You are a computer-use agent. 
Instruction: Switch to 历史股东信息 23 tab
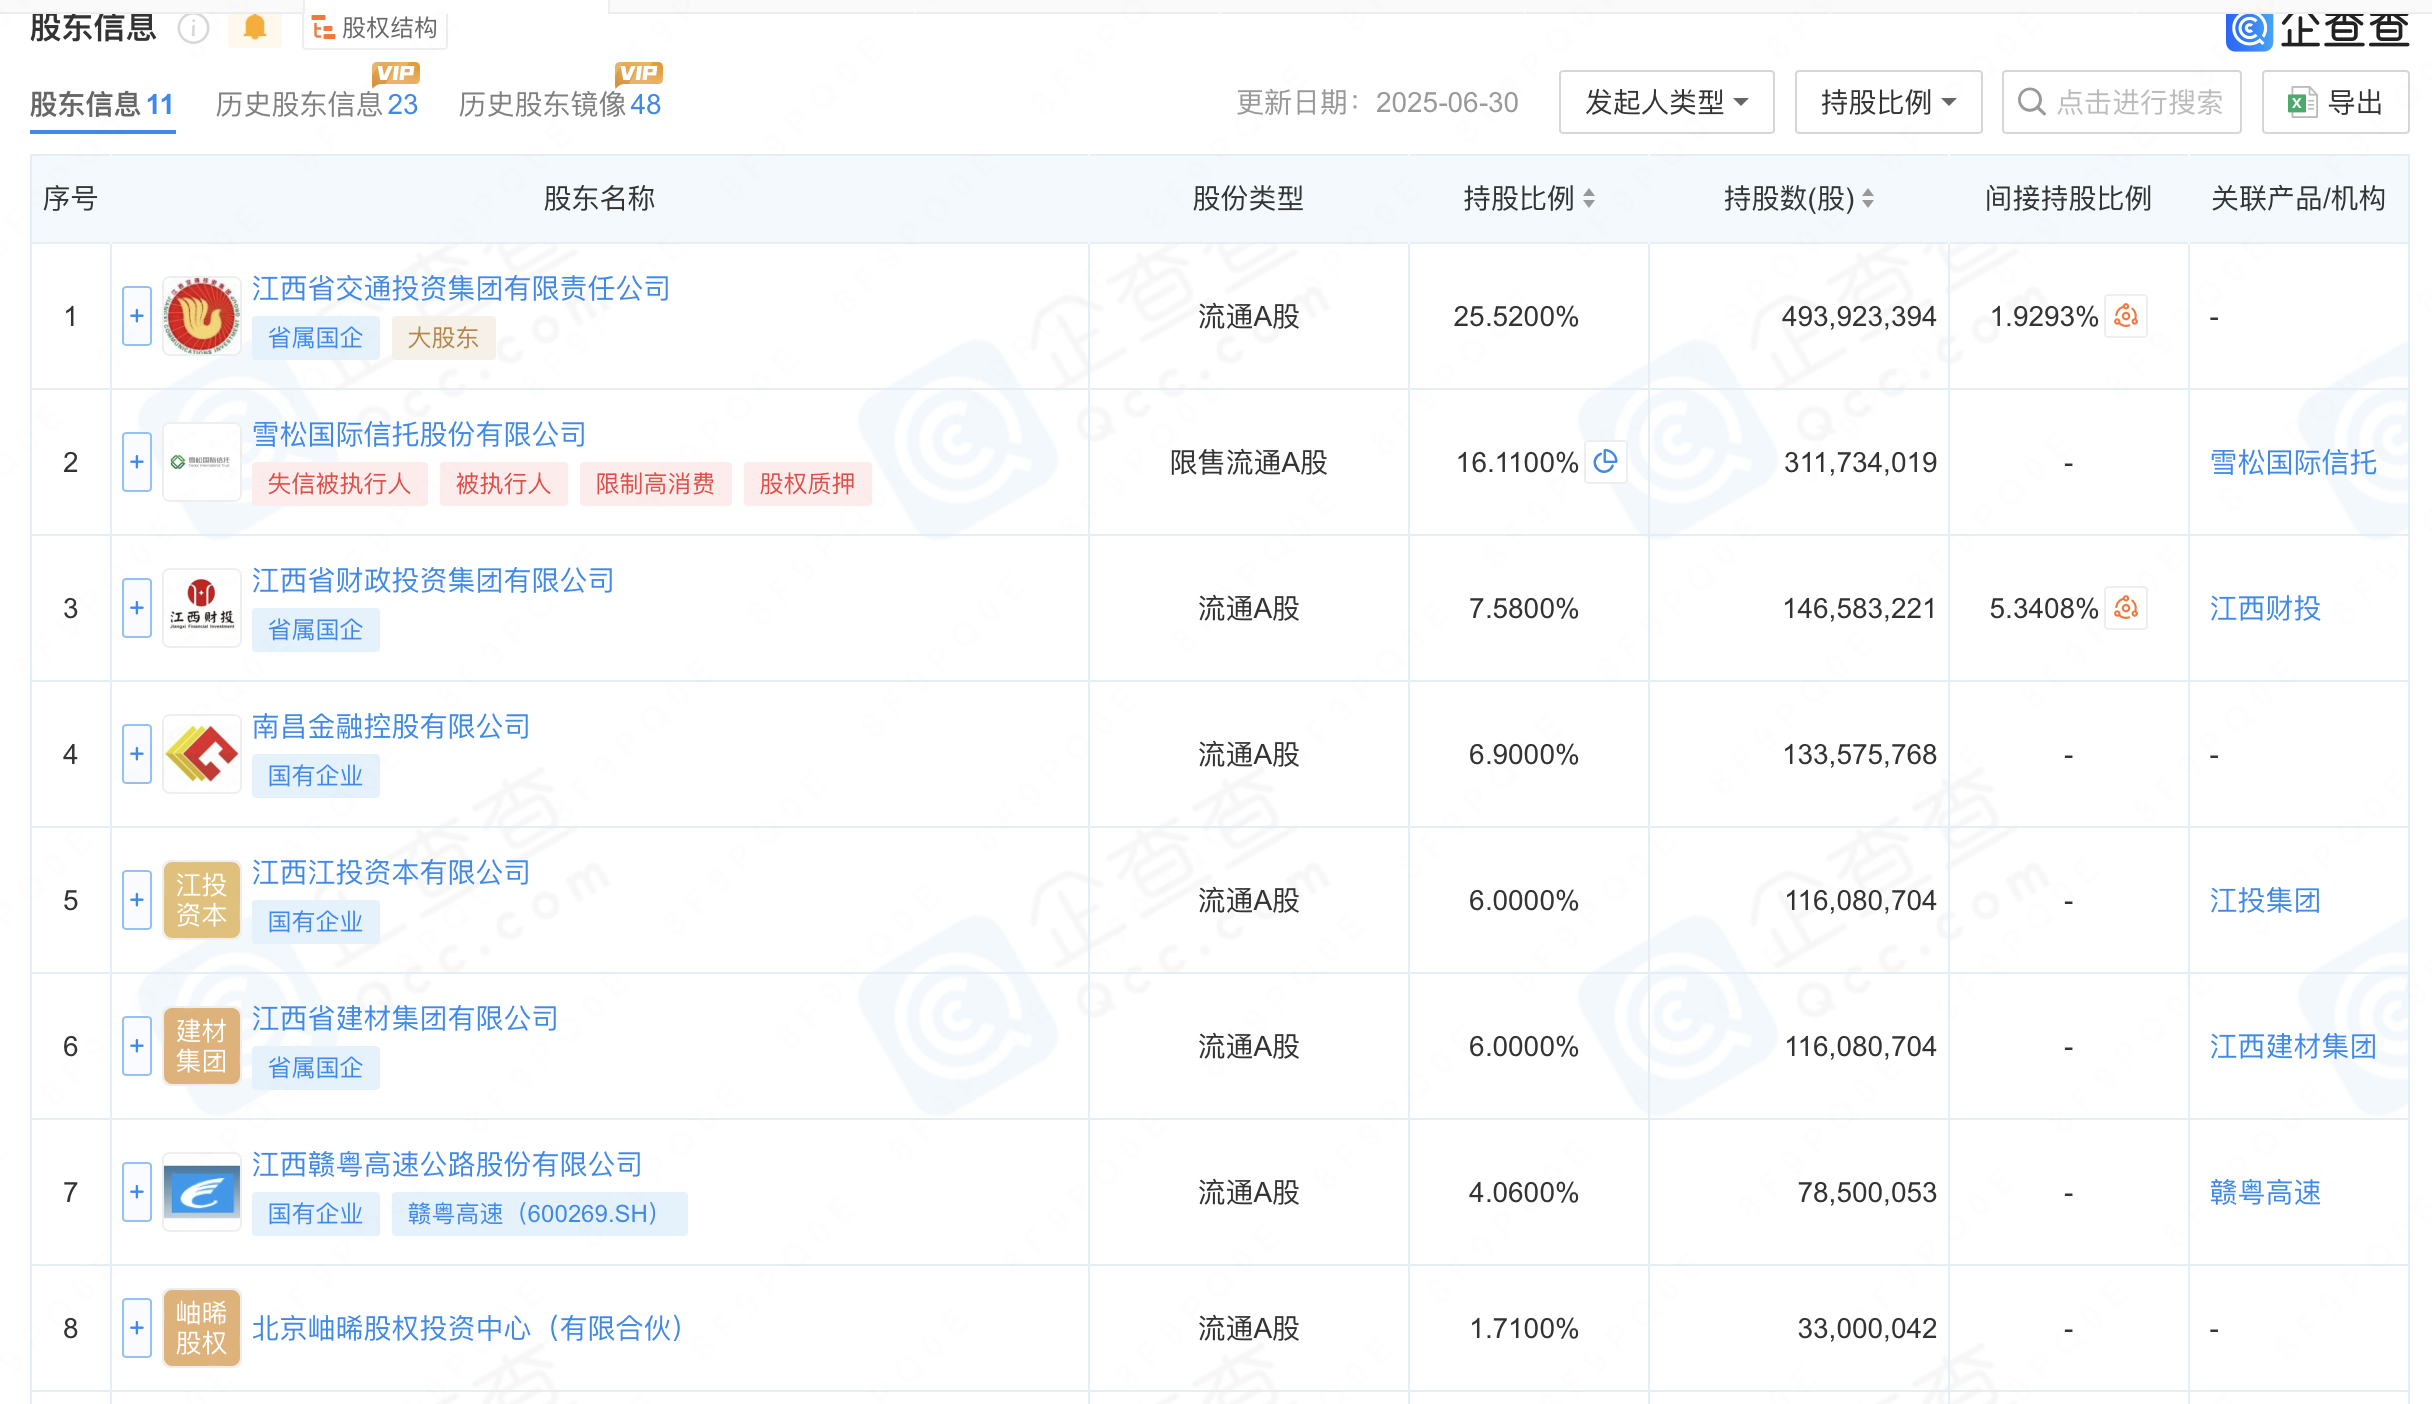(316, 104)
